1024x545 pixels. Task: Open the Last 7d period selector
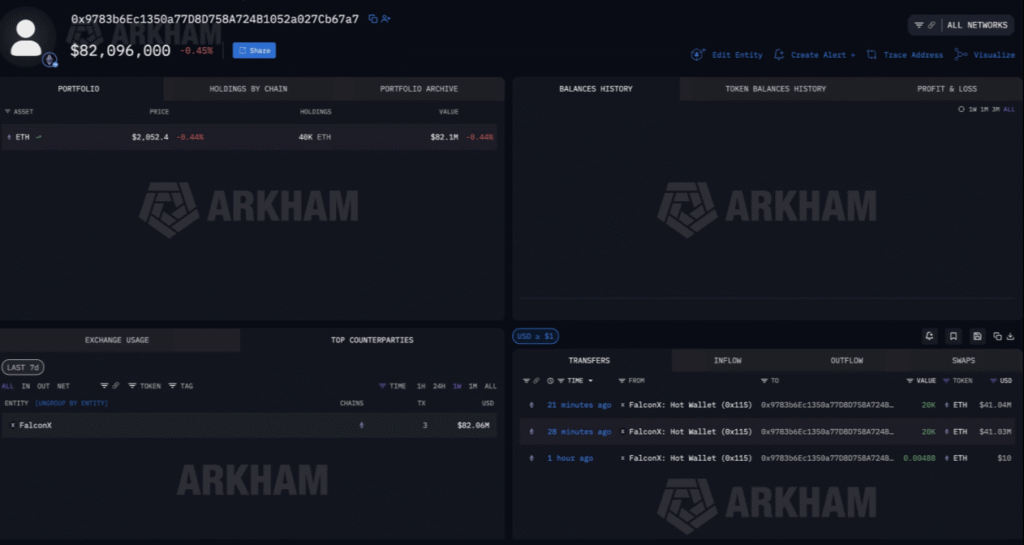tap(22, 368)
